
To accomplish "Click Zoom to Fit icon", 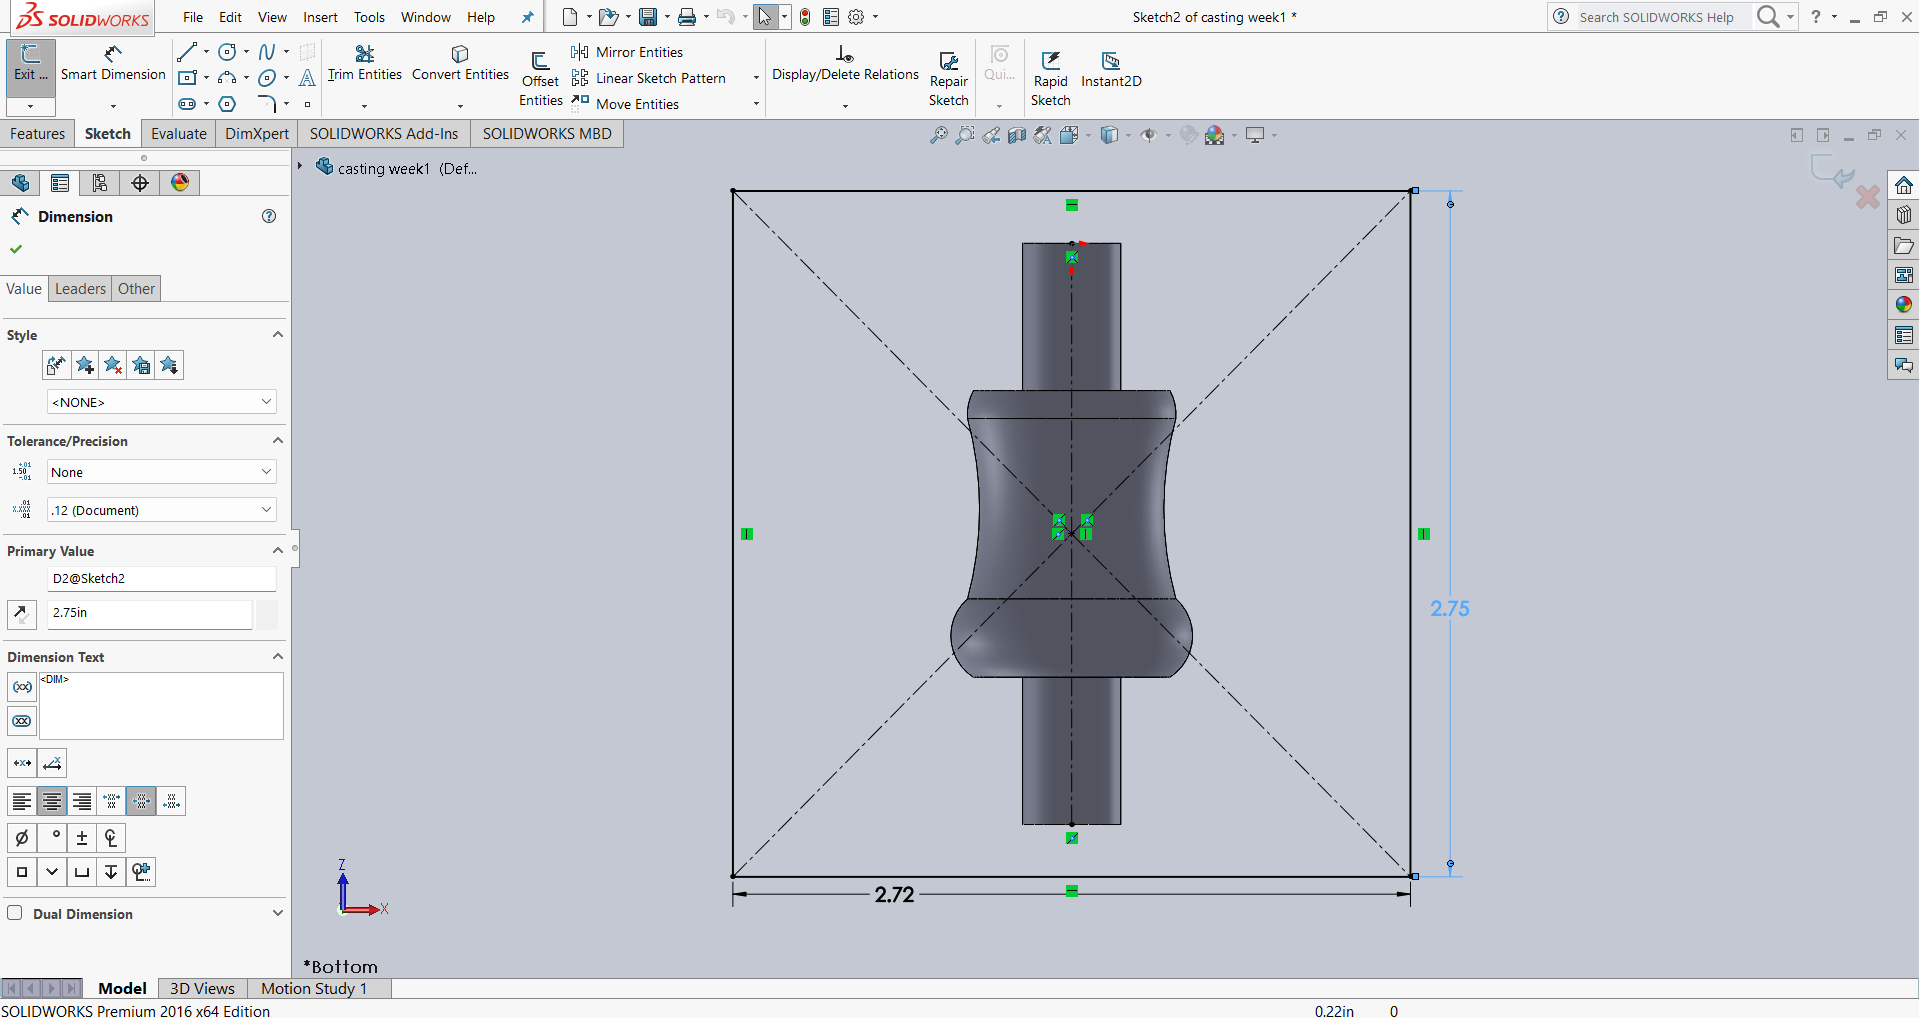I will [x=939, y=135].
